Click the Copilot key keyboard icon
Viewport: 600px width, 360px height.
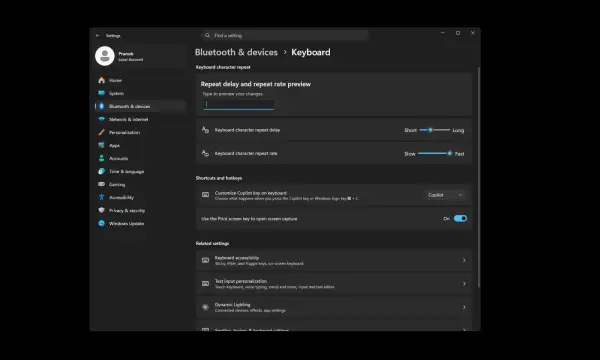[205, 195]
